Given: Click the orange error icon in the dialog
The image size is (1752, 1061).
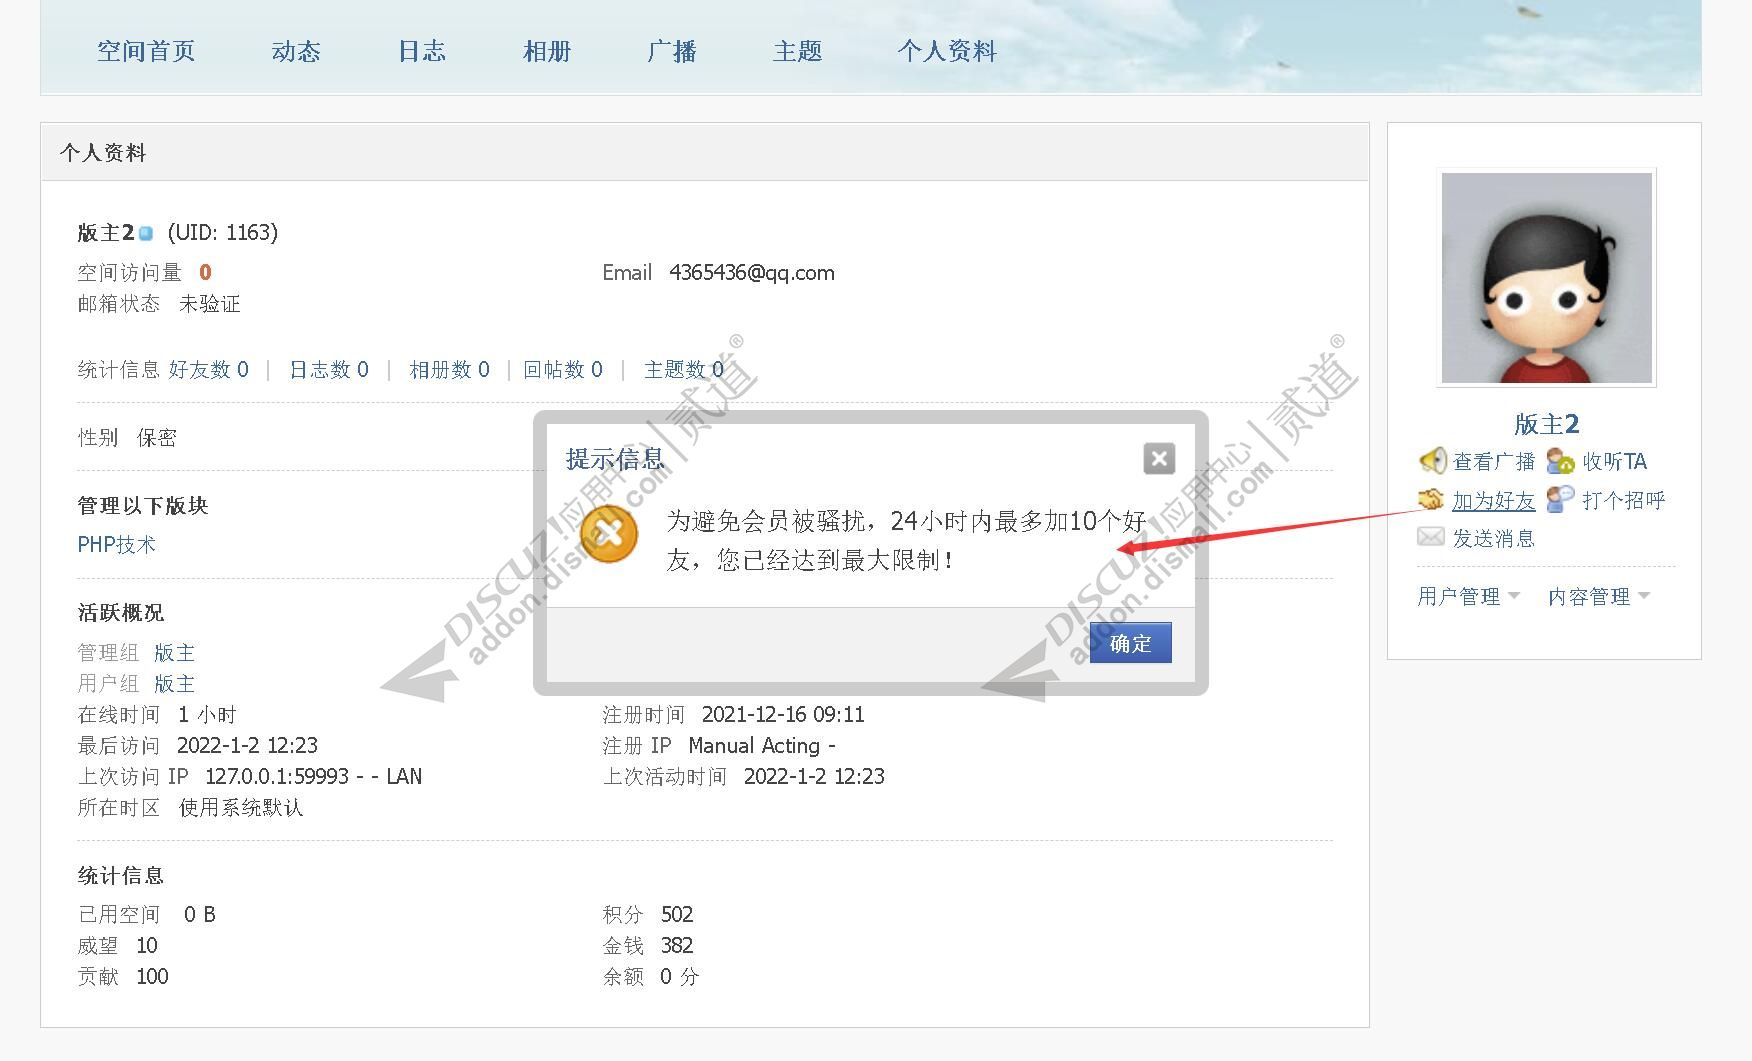Looking at the screenshot, I should (609, 533).
